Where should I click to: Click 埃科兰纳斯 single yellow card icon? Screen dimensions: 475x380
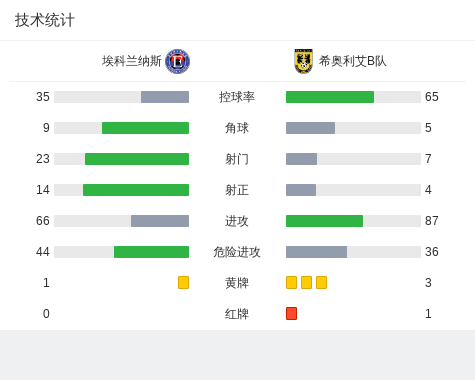click(x=183, y=282)
